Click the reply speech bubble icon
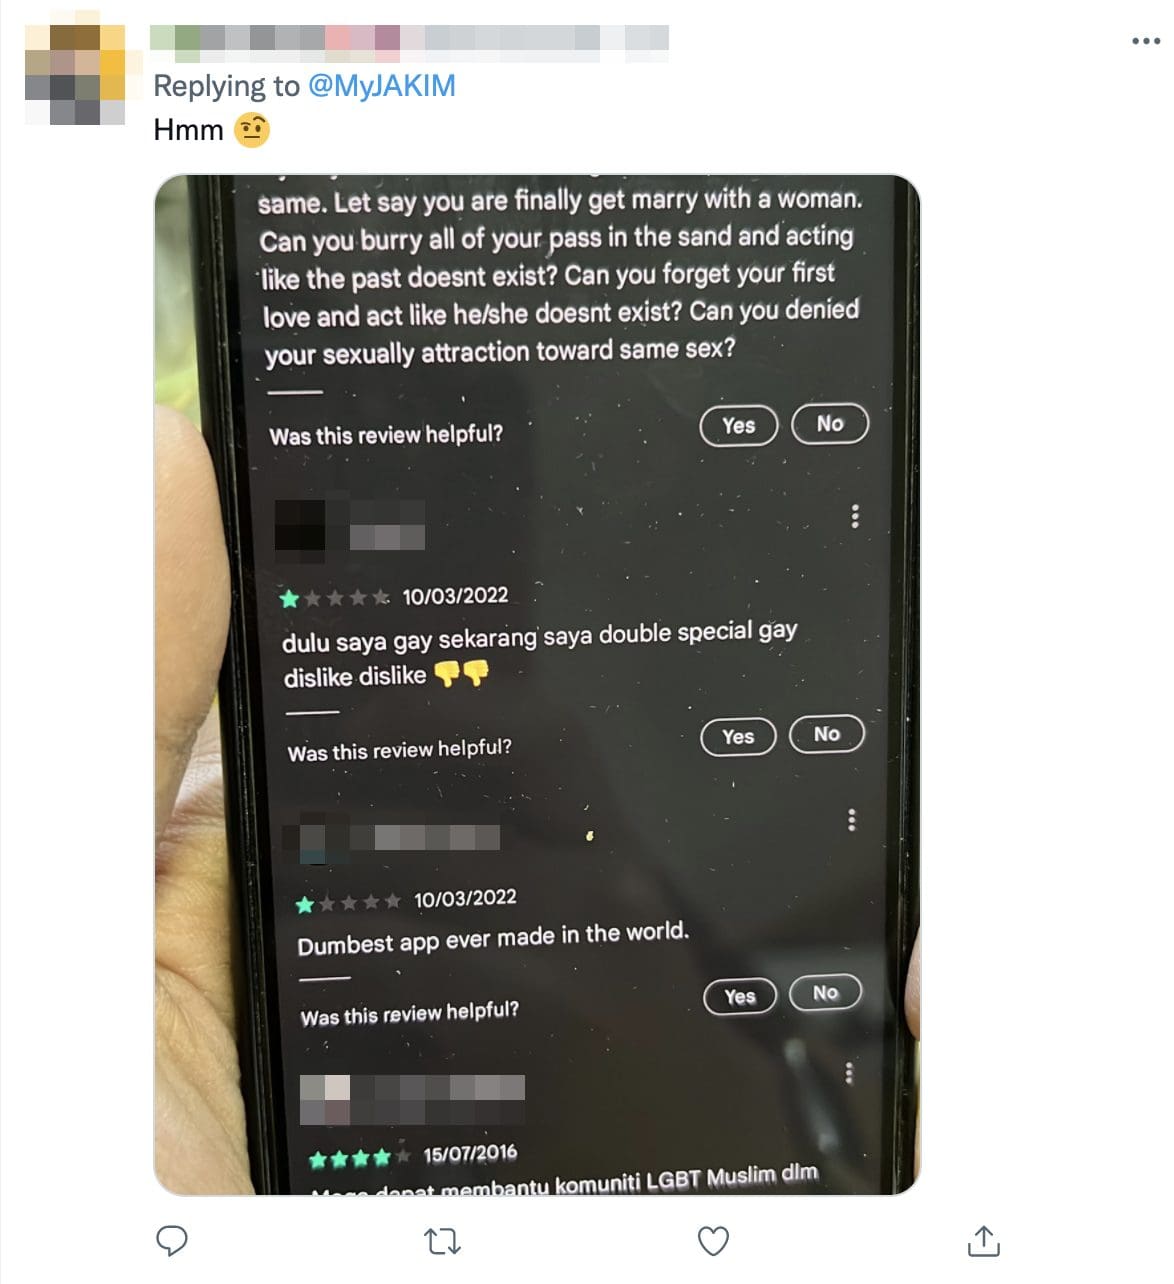 172,1241
